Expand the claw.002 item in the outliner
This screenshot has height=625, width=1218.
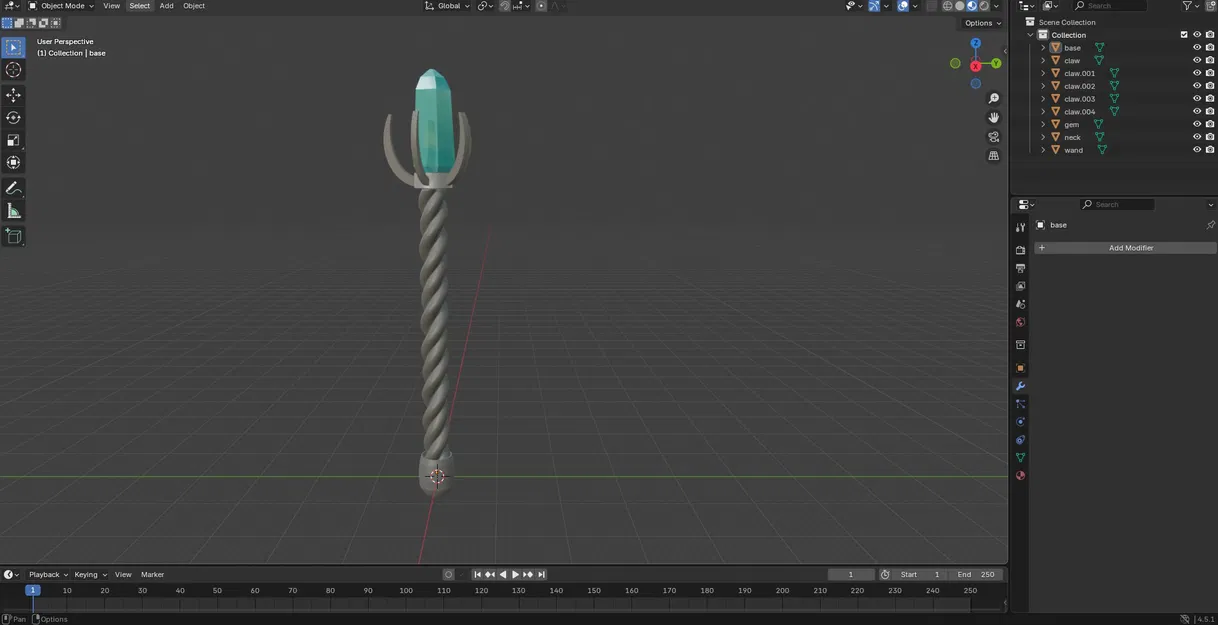[x=1043, y=85]
